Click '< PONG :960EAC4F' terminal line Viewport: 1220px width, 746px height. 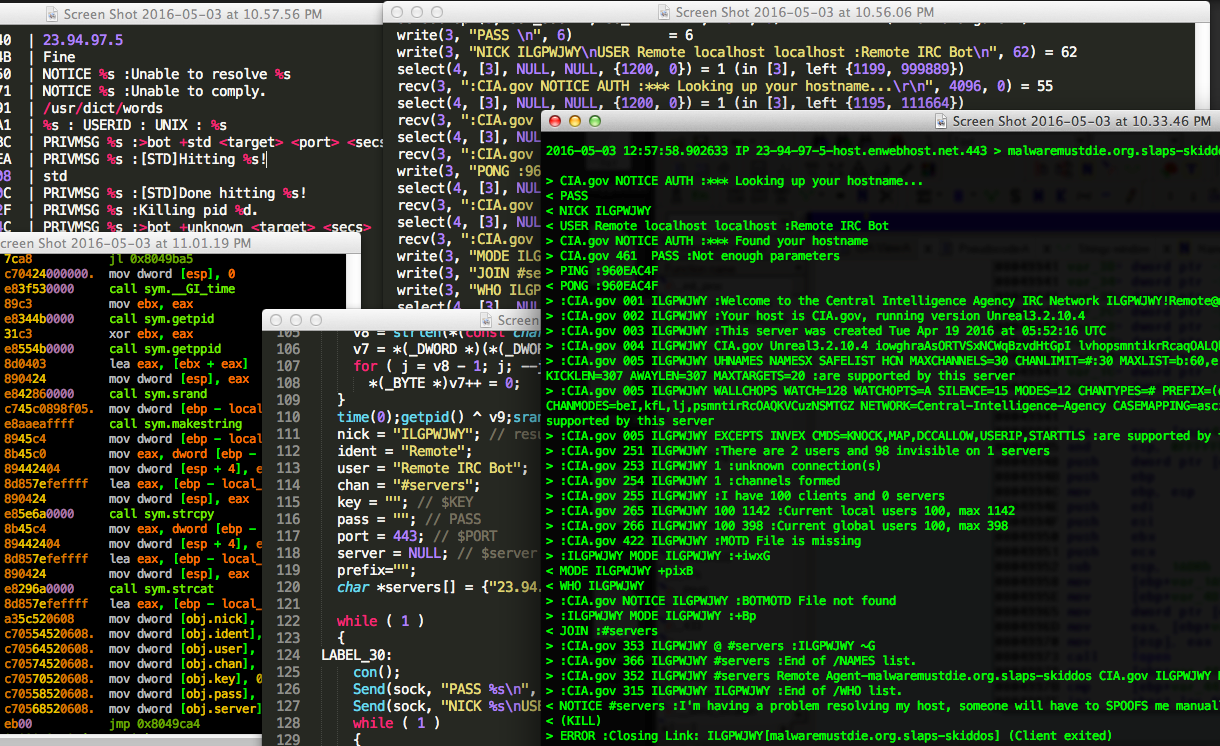point(602,286)
